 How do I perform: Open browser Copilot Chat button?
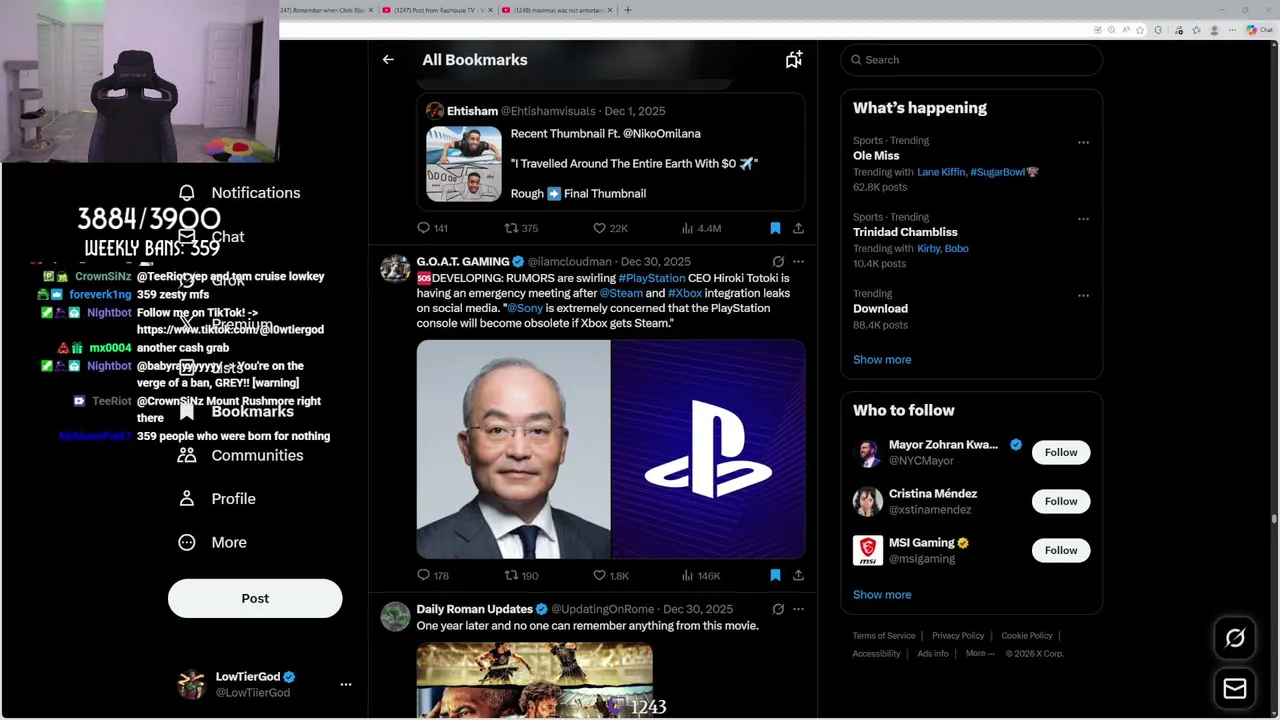(x=1259, y=30)
